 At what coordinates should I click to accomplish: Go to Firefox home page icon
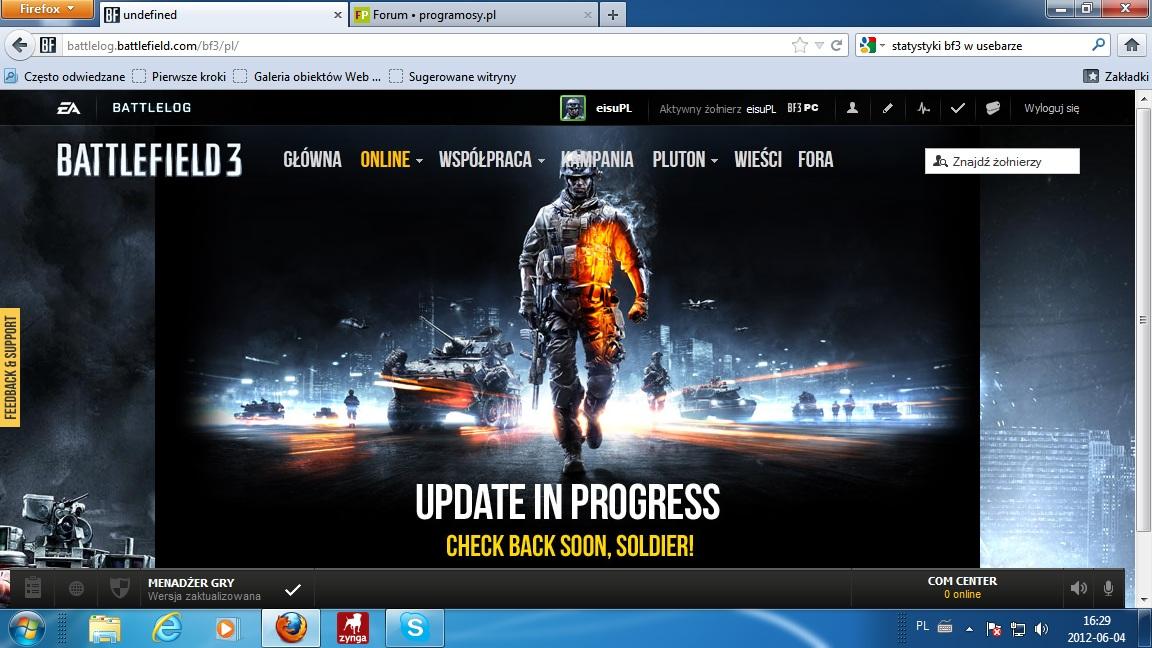1132,46
